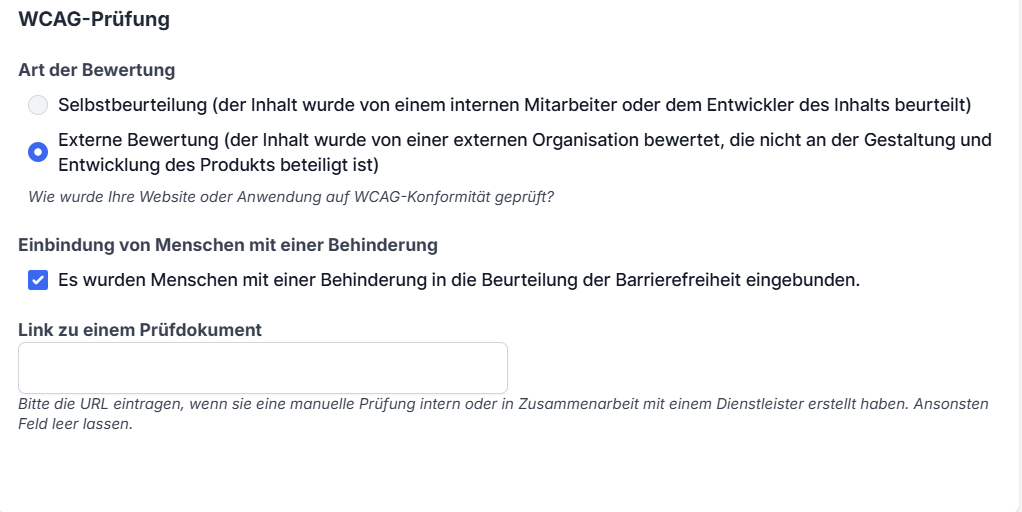This screenshot has width=1022, height=512.
Task: Click the 'Link zu einem Prüfdokument' field label
Action: pos(140,329)
